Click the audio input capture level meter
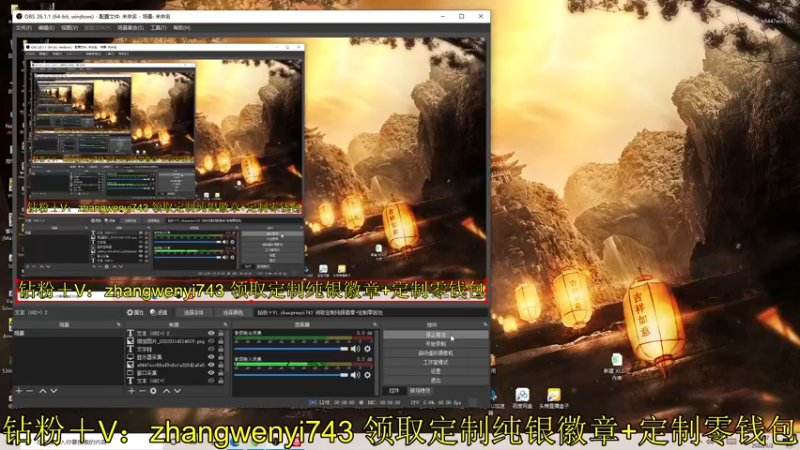The image size is (800, 450). [x=303, y=364]
